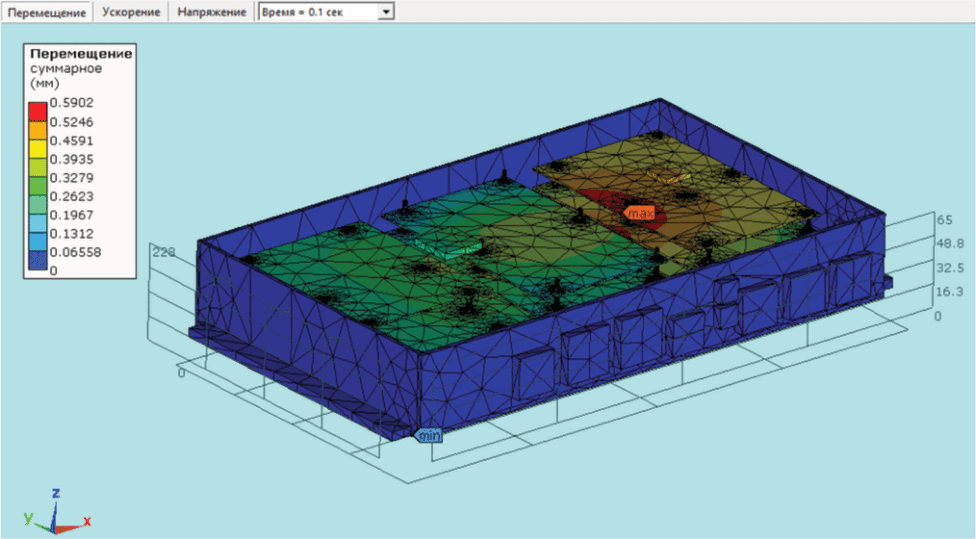Select the orange 0.5246 legend swatch
The width and height of the screenshot is (976, 539).
point(38,131)
